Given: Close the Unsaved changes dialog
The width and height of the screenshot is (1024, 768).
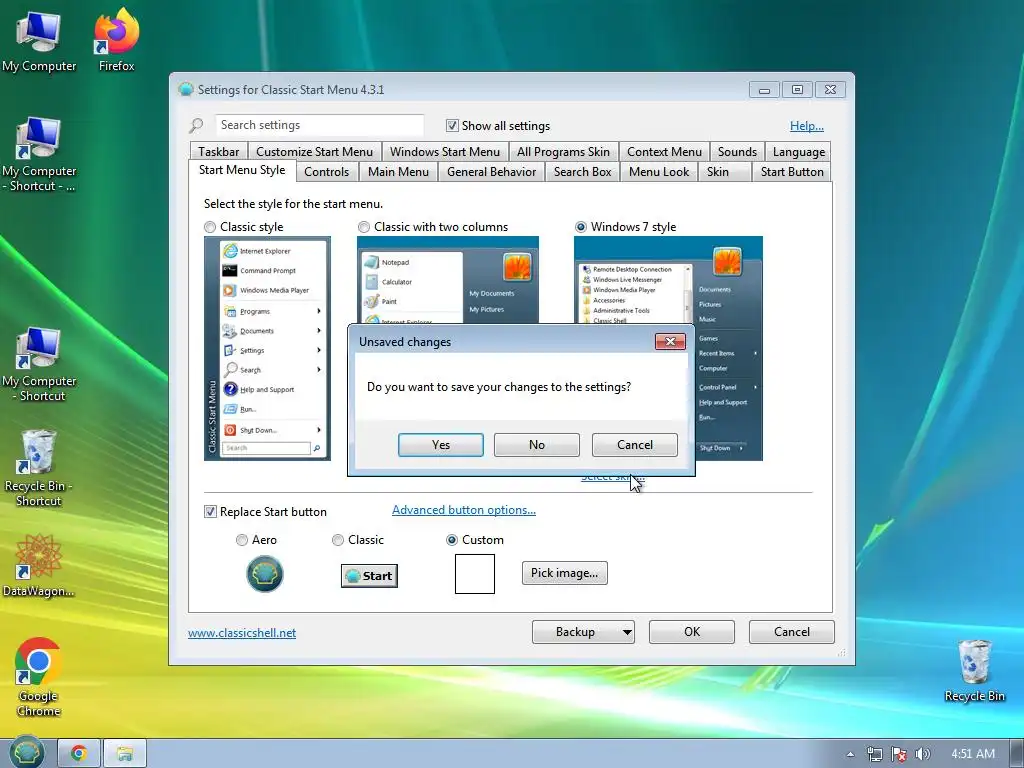Looking at the screenshot, I should 670,342.
